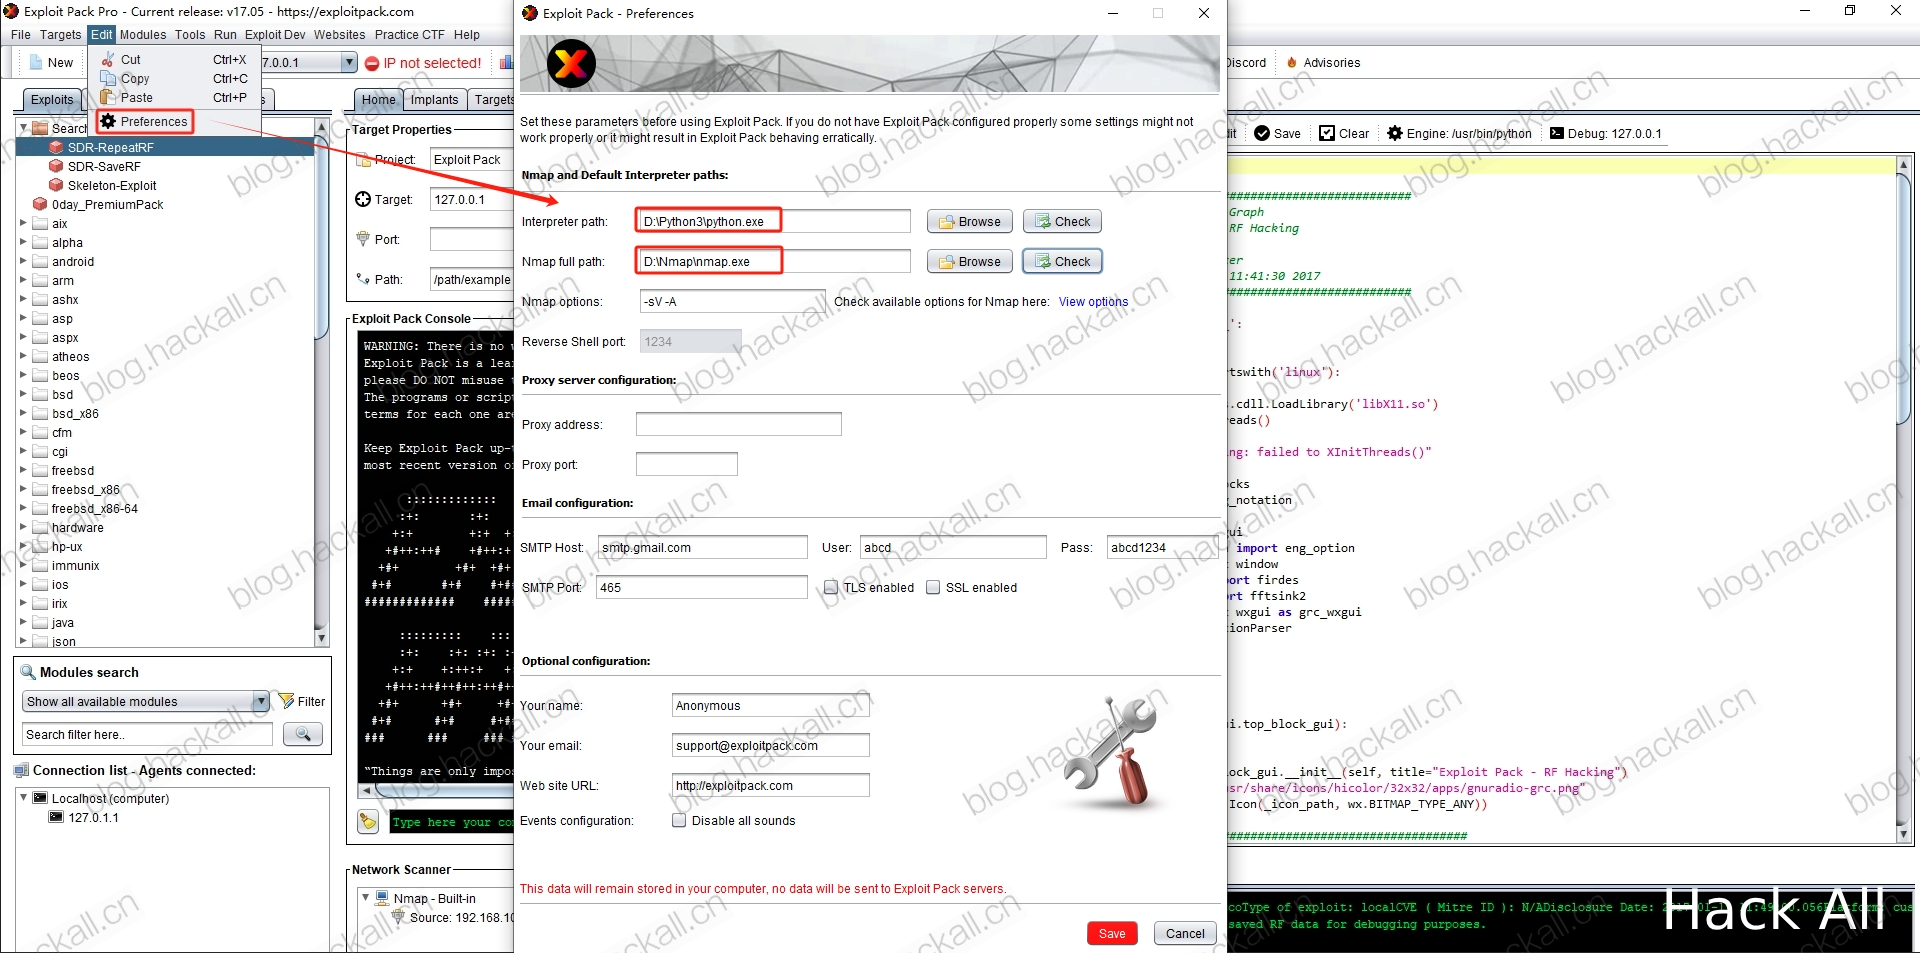Click the Paste menu entry icon

click(108, 97)
